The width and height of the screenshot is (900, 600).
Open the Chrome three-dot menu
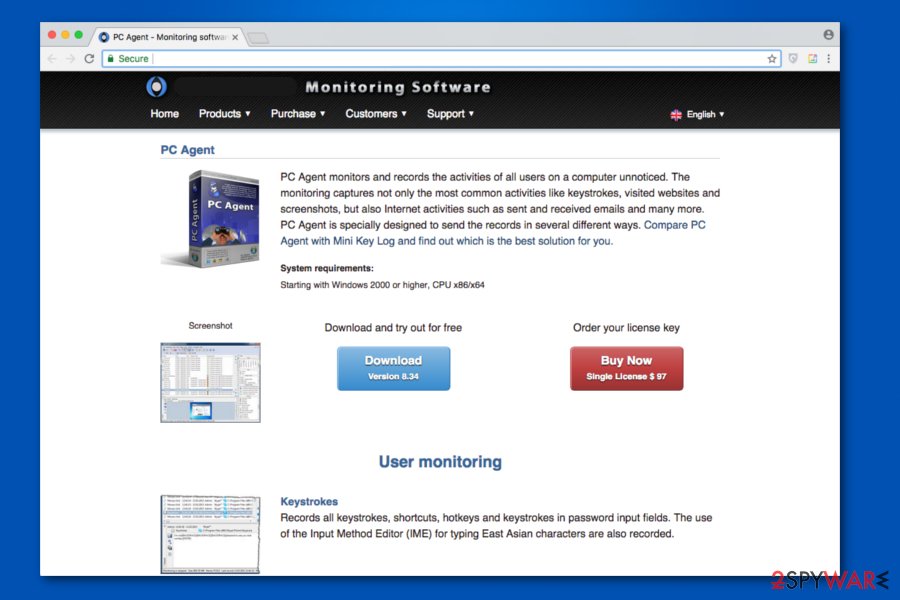click(x=828, y=58)
